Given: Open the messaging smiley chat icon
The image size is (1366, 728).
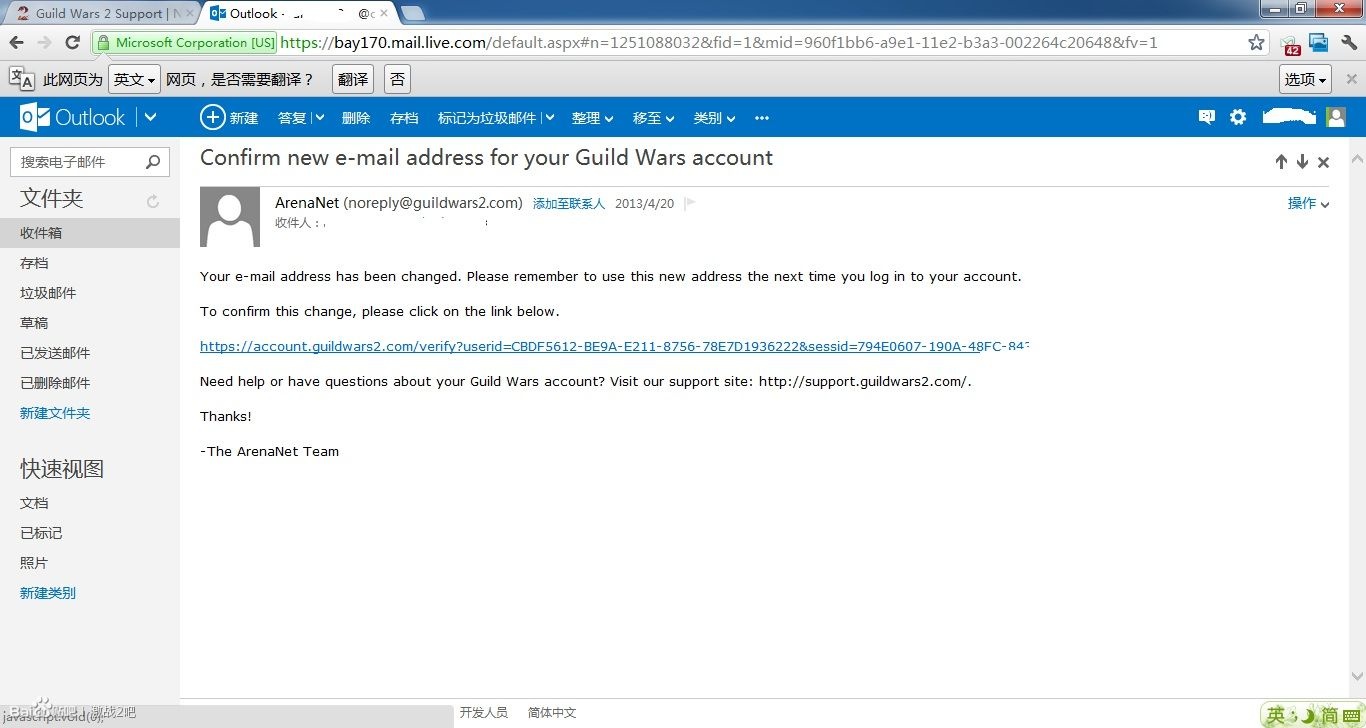Looking at the screenshot, I should (1207, 117).
